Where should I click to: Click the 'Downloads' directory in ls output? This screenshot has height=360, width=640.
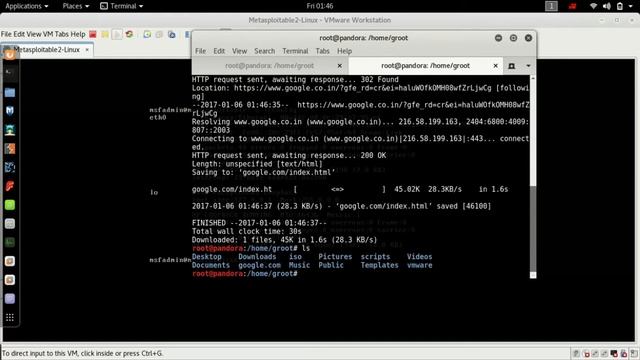(x=257, y=257)
